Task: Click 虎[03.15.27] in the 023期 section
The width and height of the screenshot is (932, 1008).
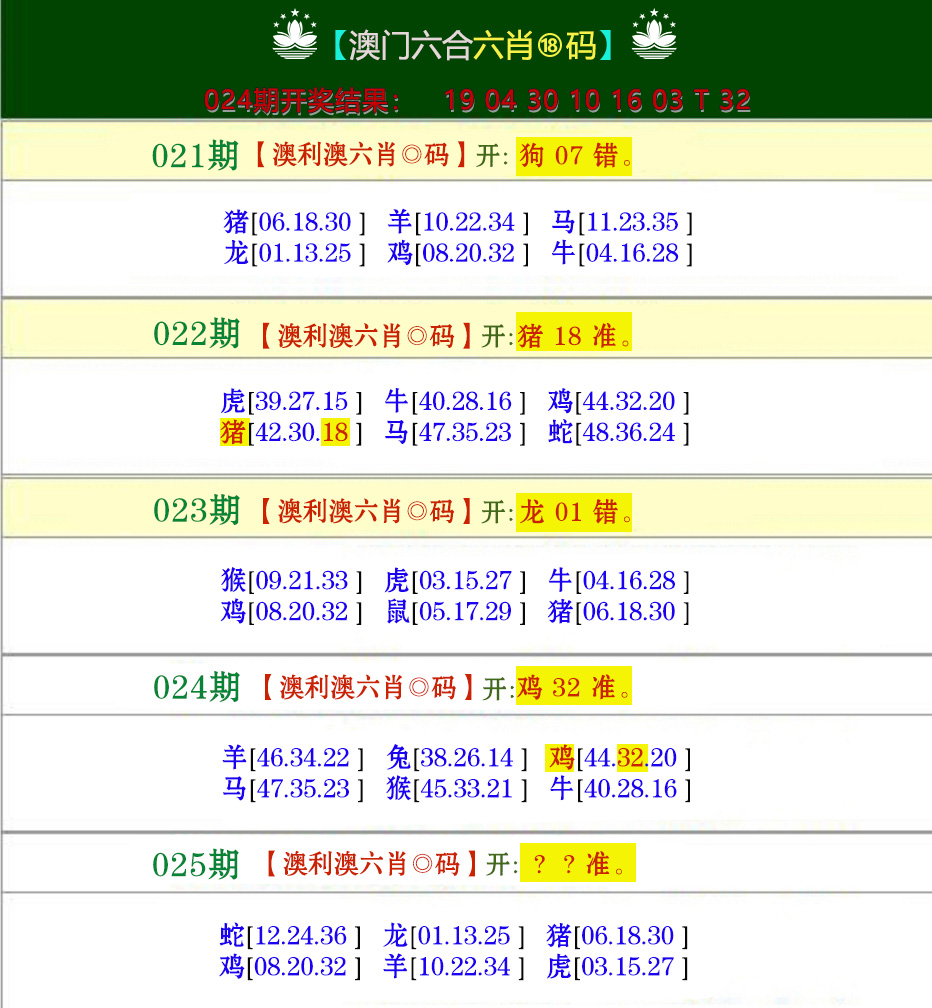Action: [455, 581]
